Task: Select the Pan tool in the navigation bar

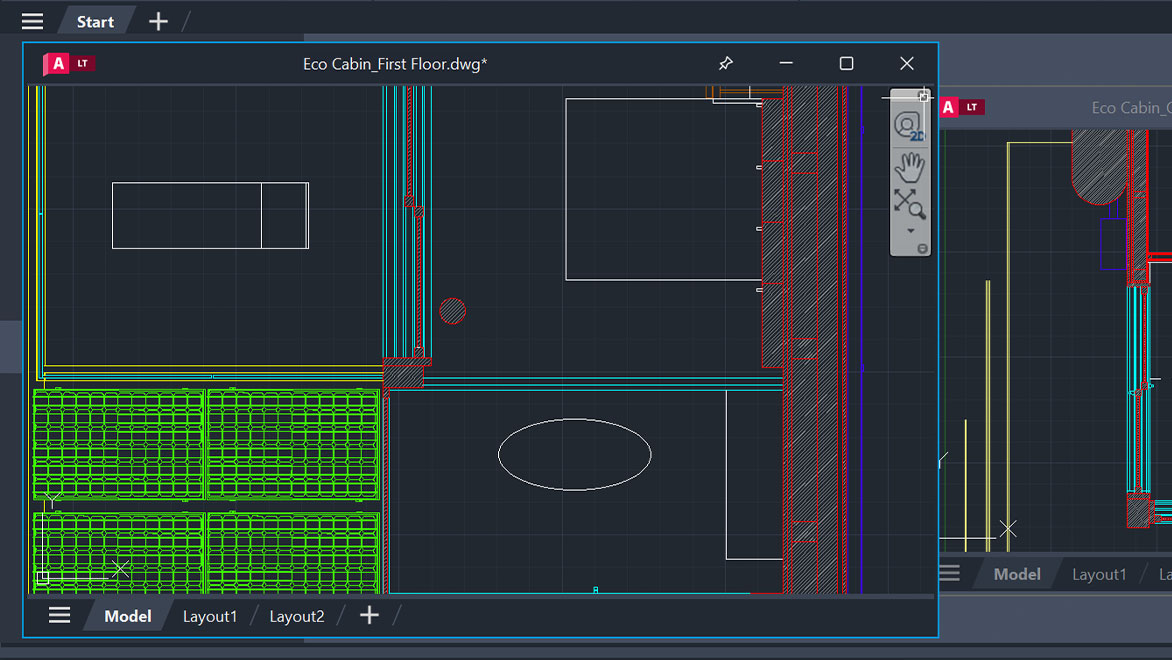Action: point(909,167)
